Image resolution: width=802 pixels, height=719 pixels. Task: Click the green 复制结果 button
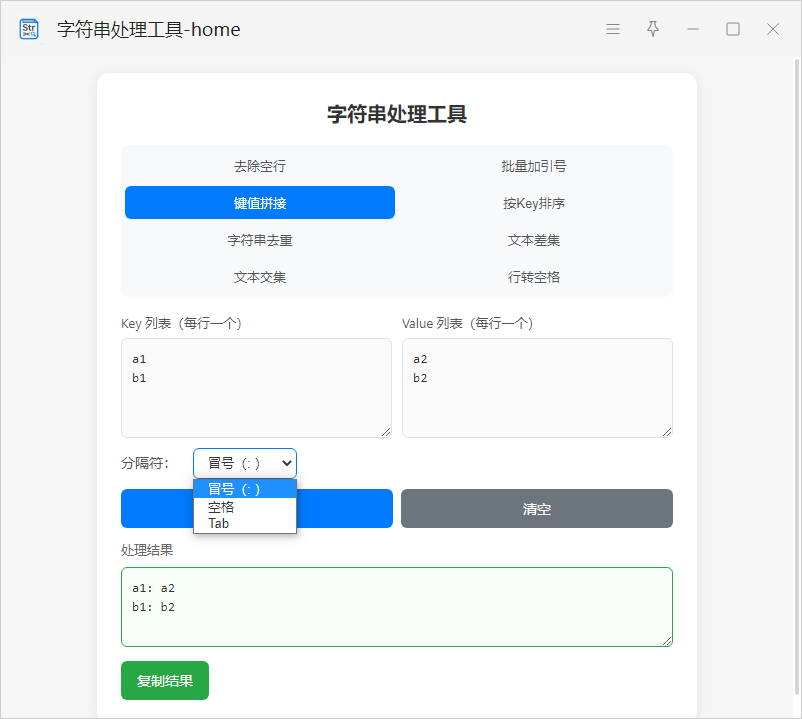(x=165, y=681)
